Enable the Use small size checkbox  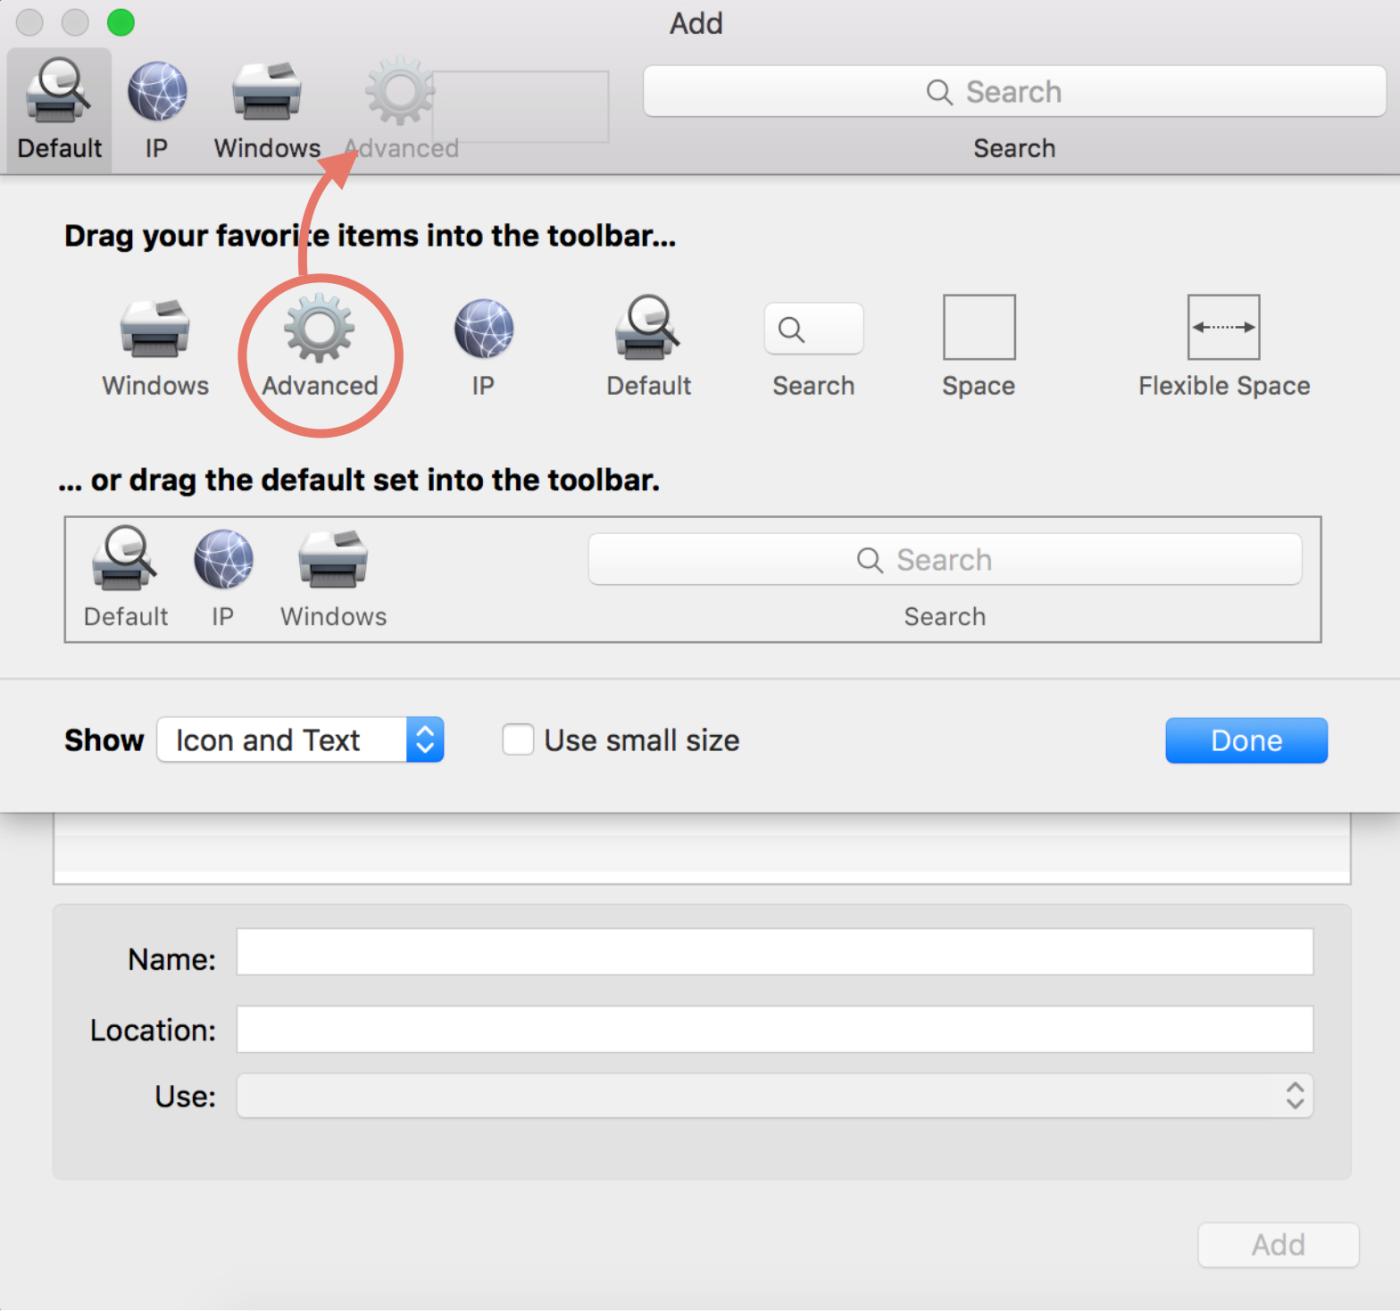tap(518, 740)
